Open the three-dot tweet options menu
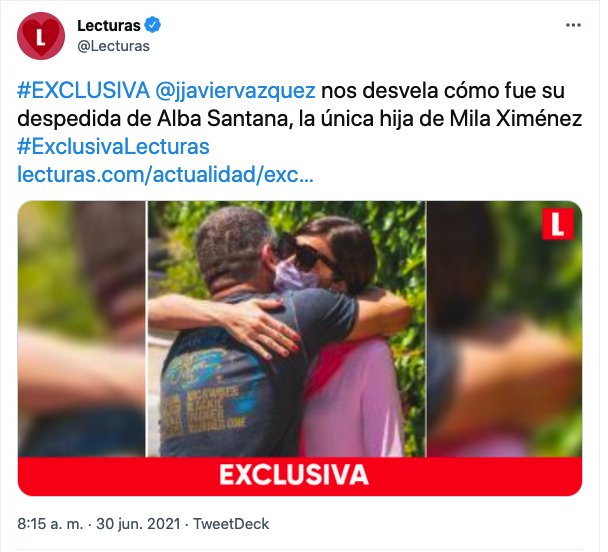This screenshot has width=608, height=552. [573, 25]
